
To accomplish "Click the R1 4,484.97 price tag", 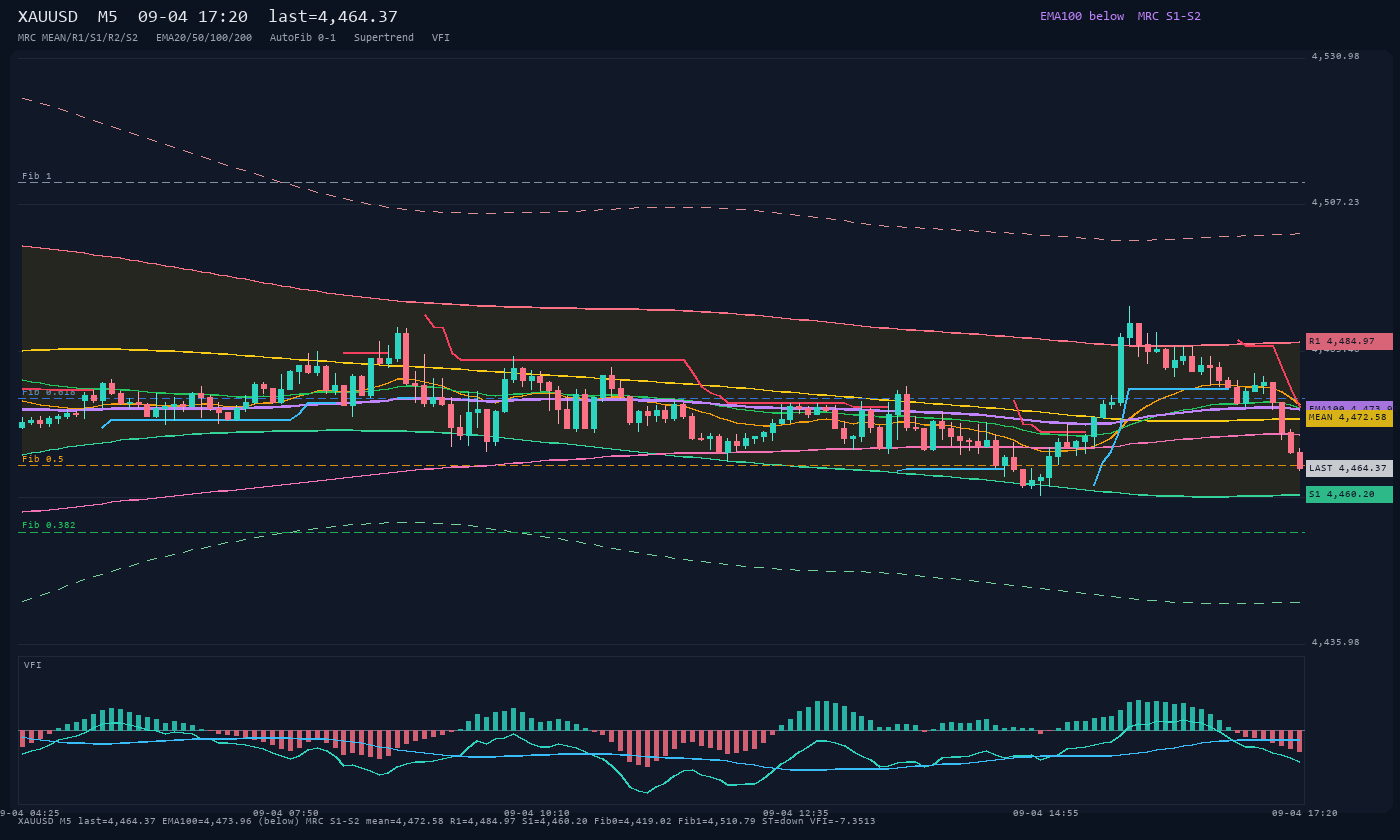I will click(x=1349, y=341).
